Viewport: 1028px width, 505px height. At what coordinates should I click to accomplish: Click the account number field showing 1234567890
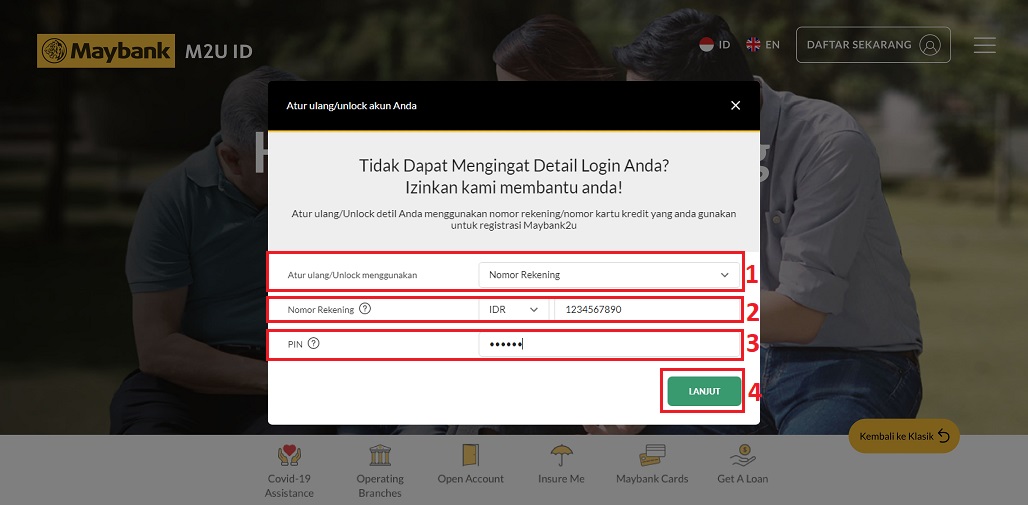click(647, 310)
